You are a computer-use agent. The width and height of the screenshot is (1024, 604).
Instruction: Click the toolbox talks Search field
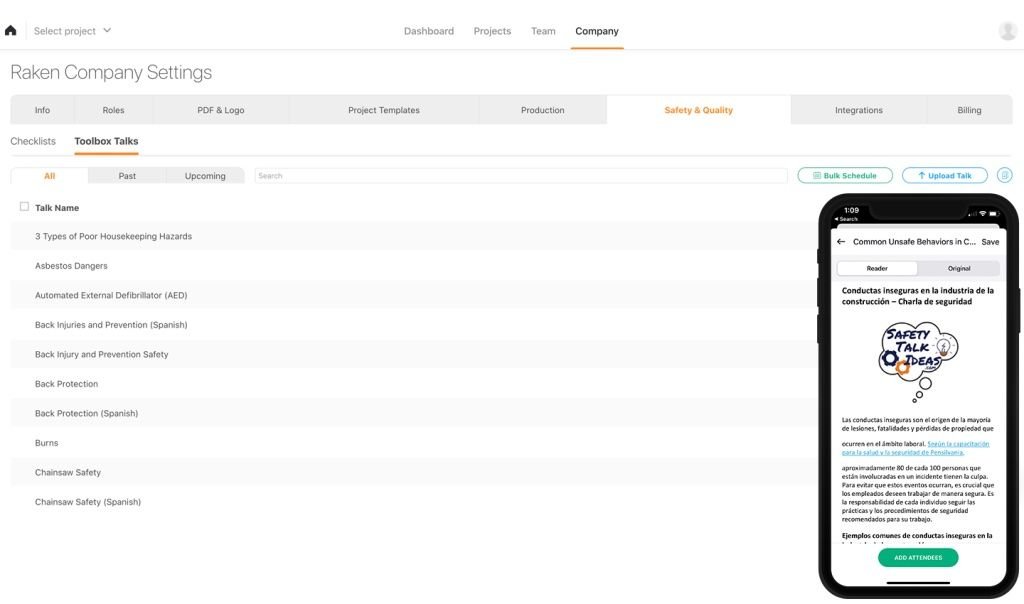pos(520,176)
